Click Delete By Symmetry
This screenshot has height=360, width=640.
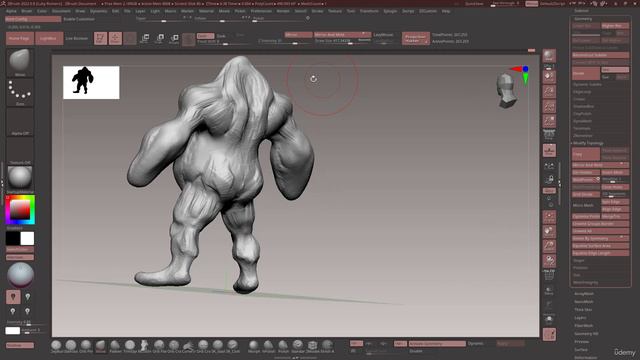coord(600,238)
